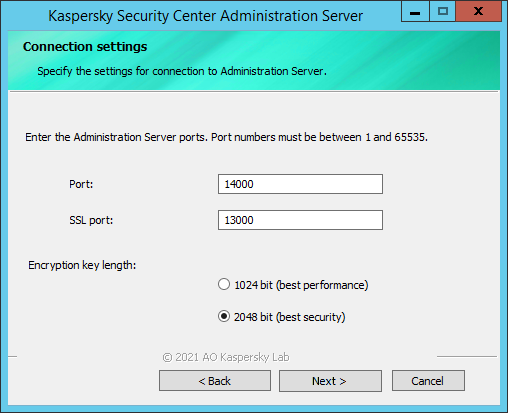508x413 pixels.
Task: Click the window title text
Action: coord(205,16)
